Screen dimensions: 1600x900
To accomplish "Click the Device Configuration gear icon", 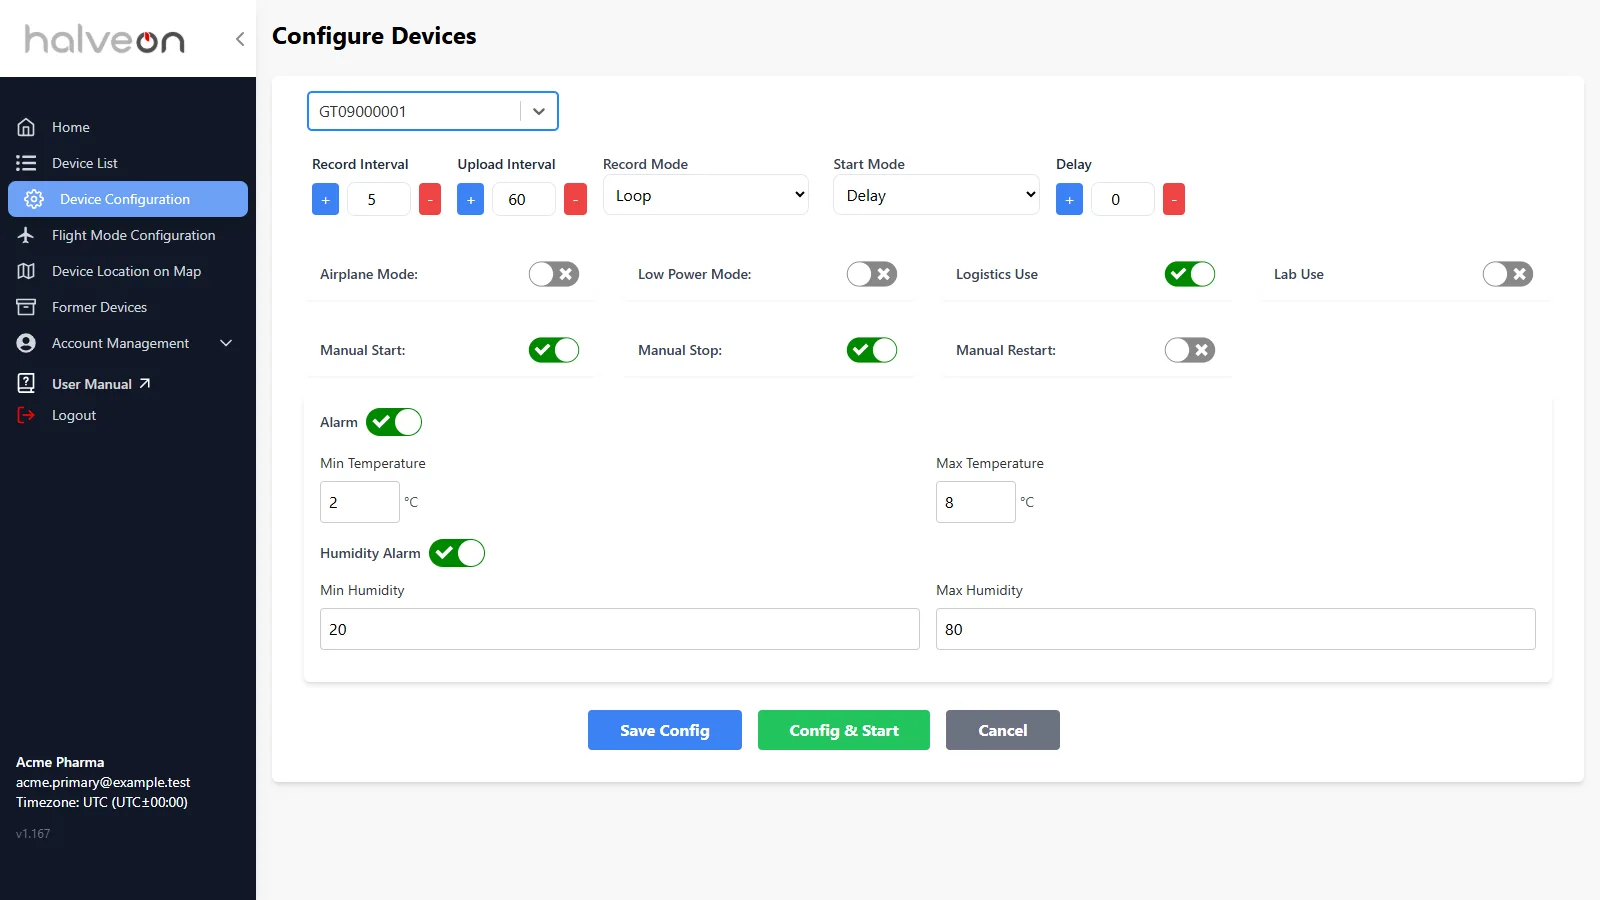I will click(34, 199).
